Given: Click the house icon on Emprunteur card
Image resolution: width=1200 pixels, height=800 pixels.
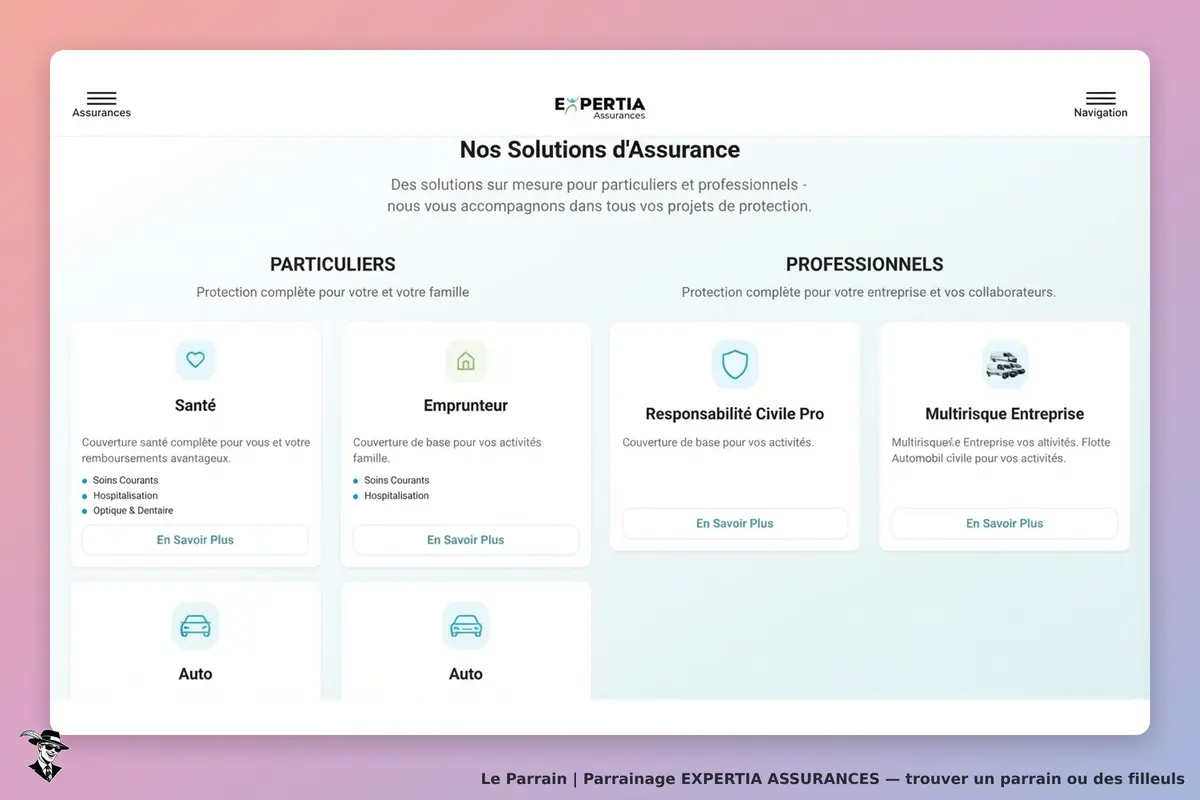Looking at the screenshot, I should (x=465, y=360).
